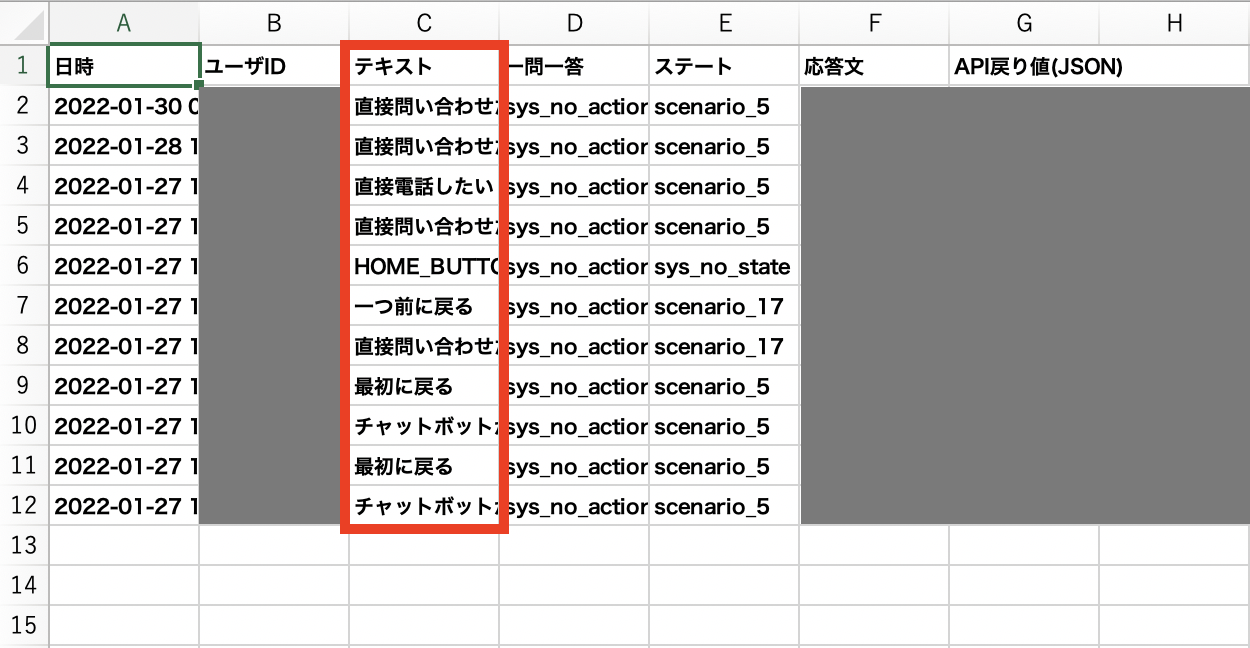Select the scenario_17 cell in row 8

(x=724, y=346)
